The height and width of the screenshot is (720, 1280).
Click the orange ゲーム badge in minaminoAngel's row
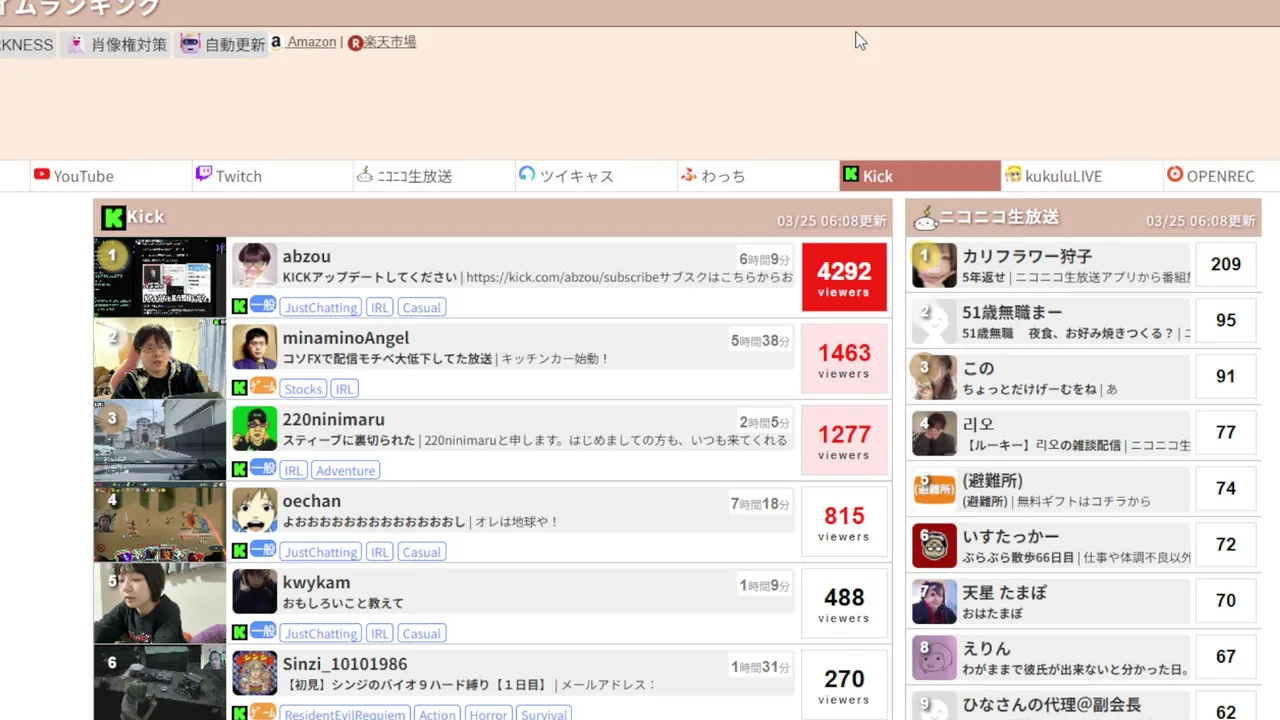click(263, 386)
